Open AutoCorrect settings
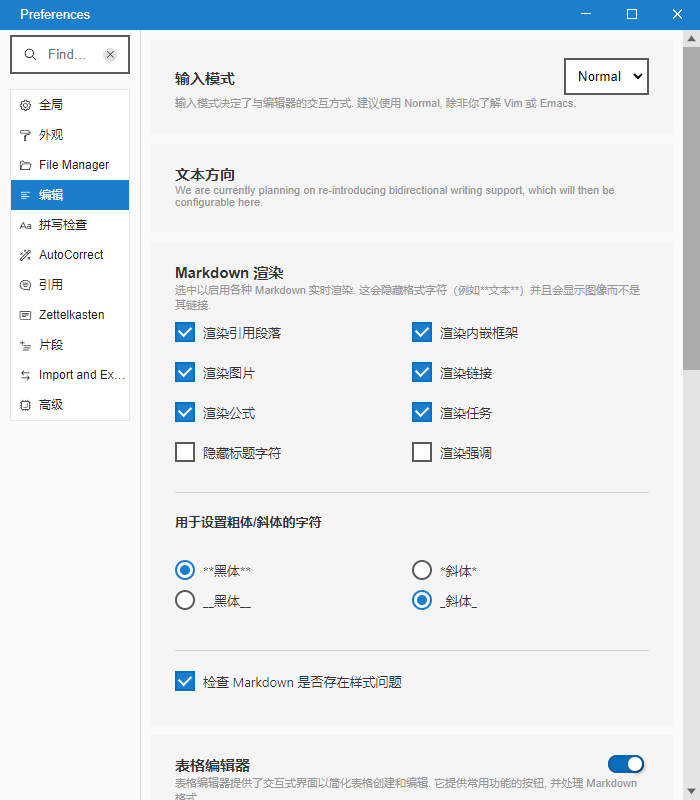 (x=70, y=255)
